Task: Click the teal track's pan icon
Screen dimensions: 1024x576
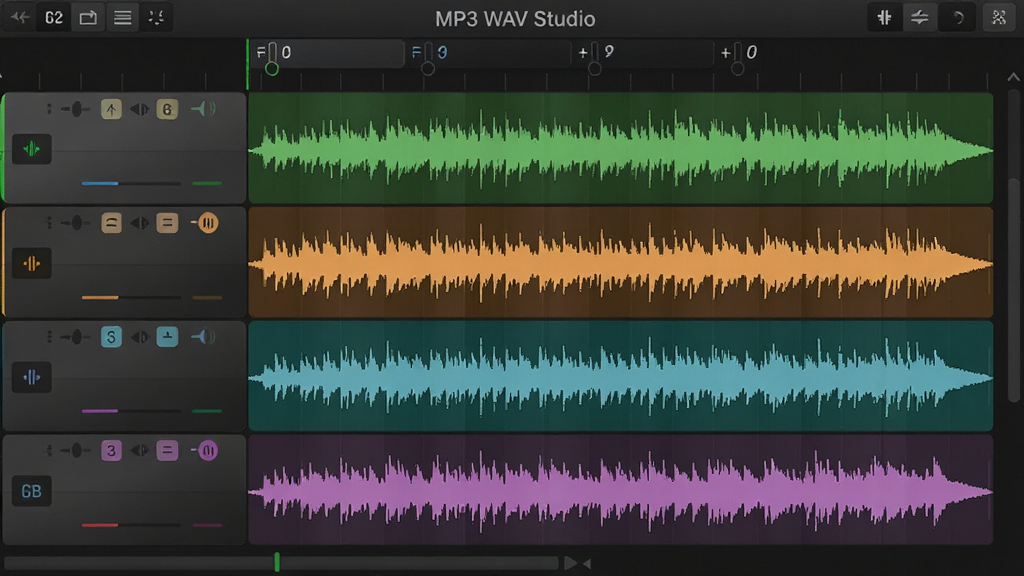Action: click(x=139, y=337)
